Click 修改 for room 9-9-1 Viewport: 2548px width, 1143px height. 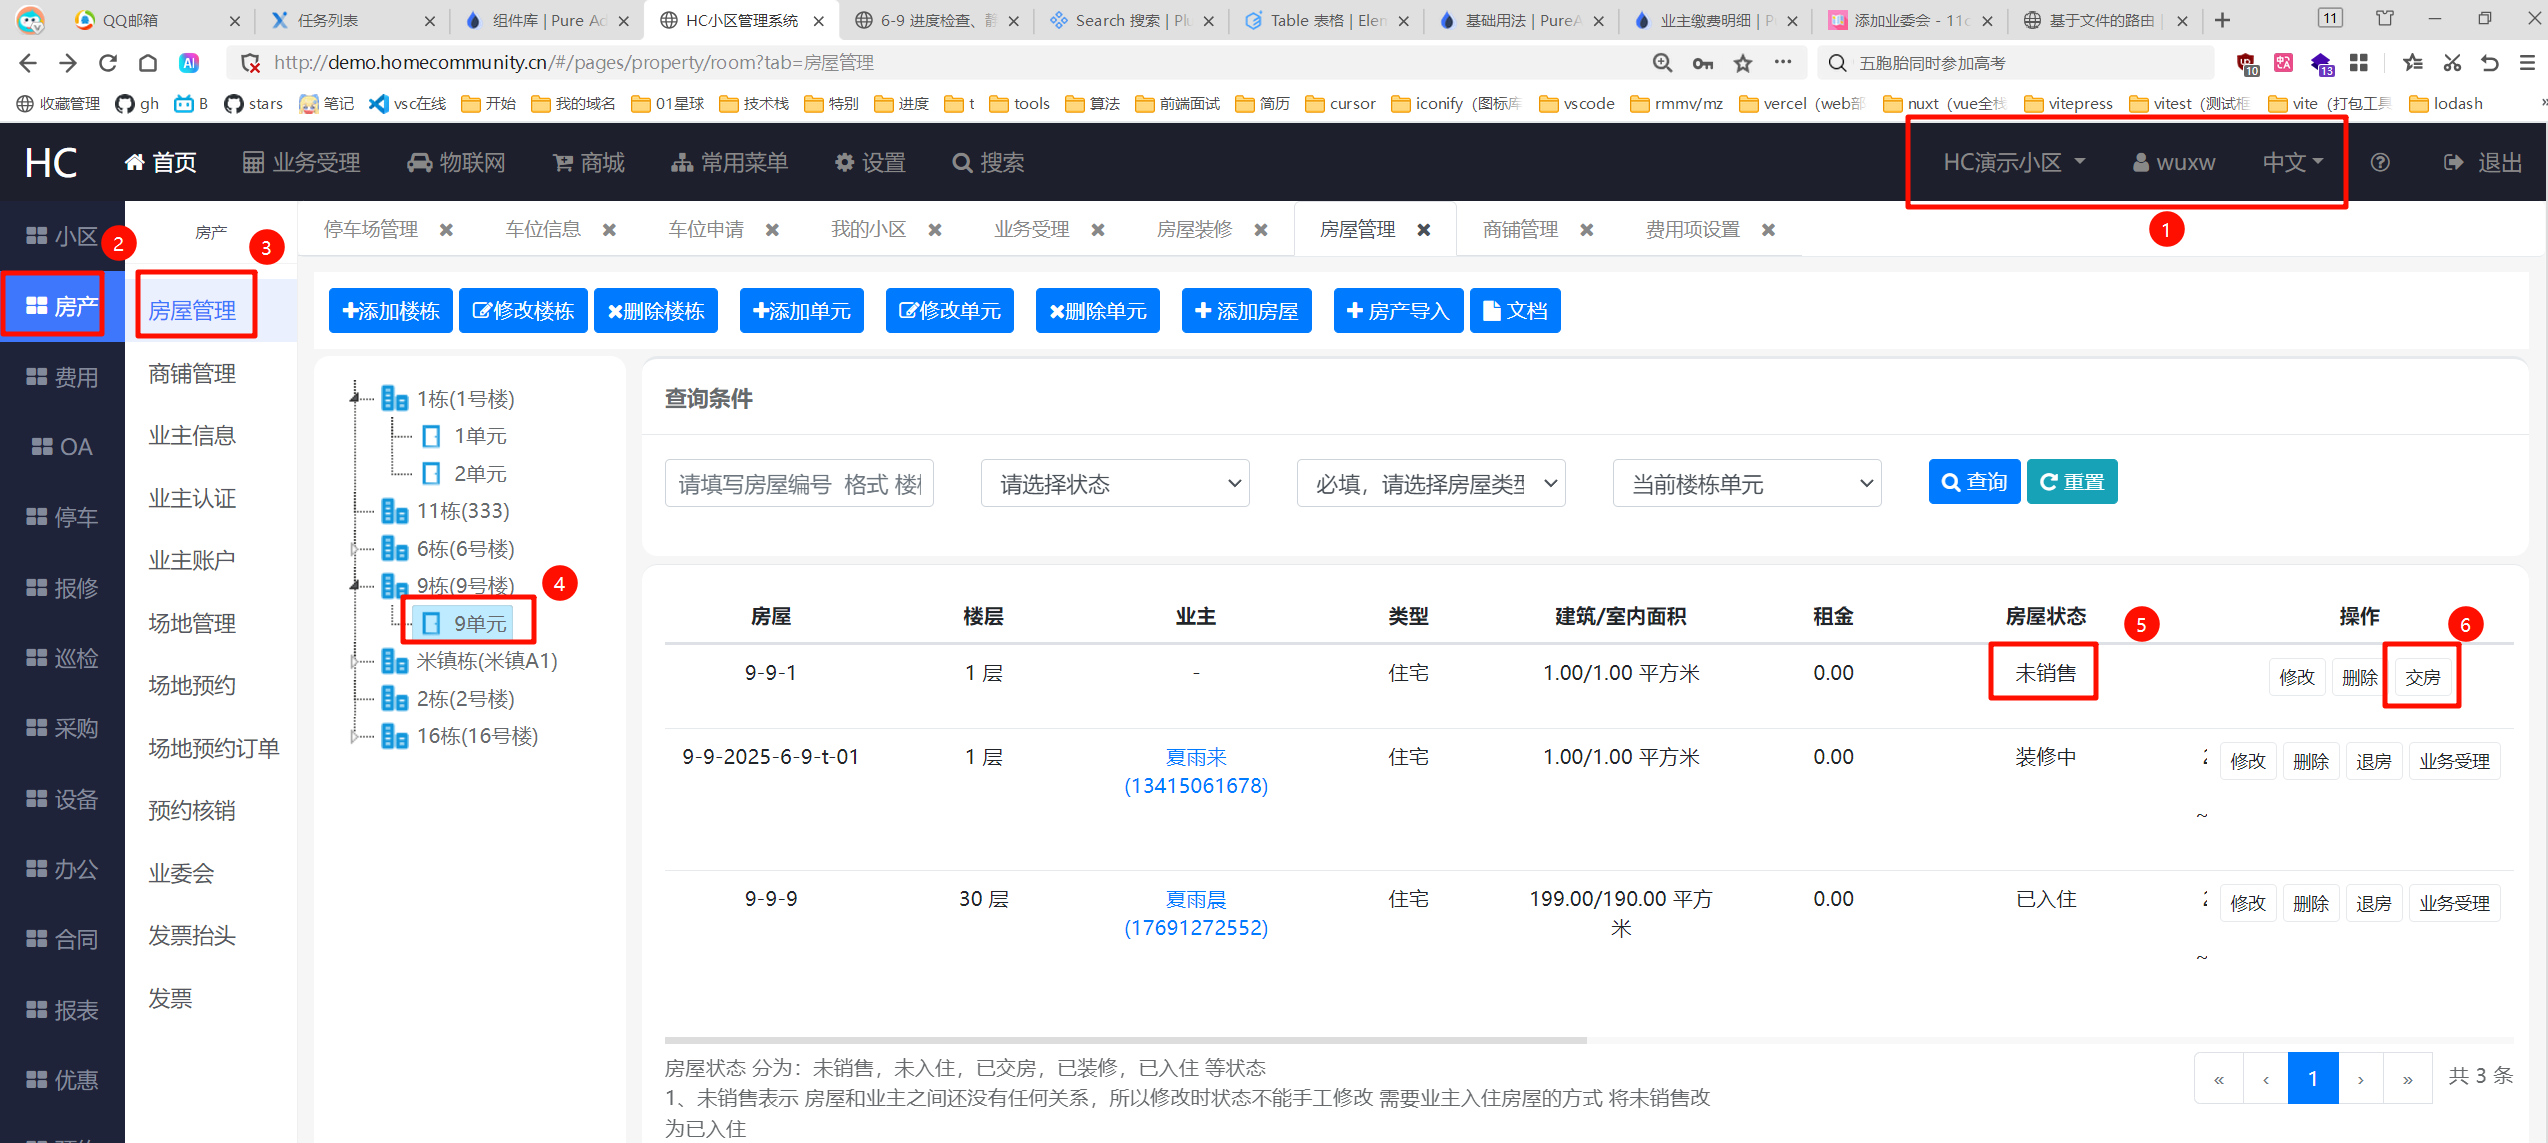[x=2296, y=678]
